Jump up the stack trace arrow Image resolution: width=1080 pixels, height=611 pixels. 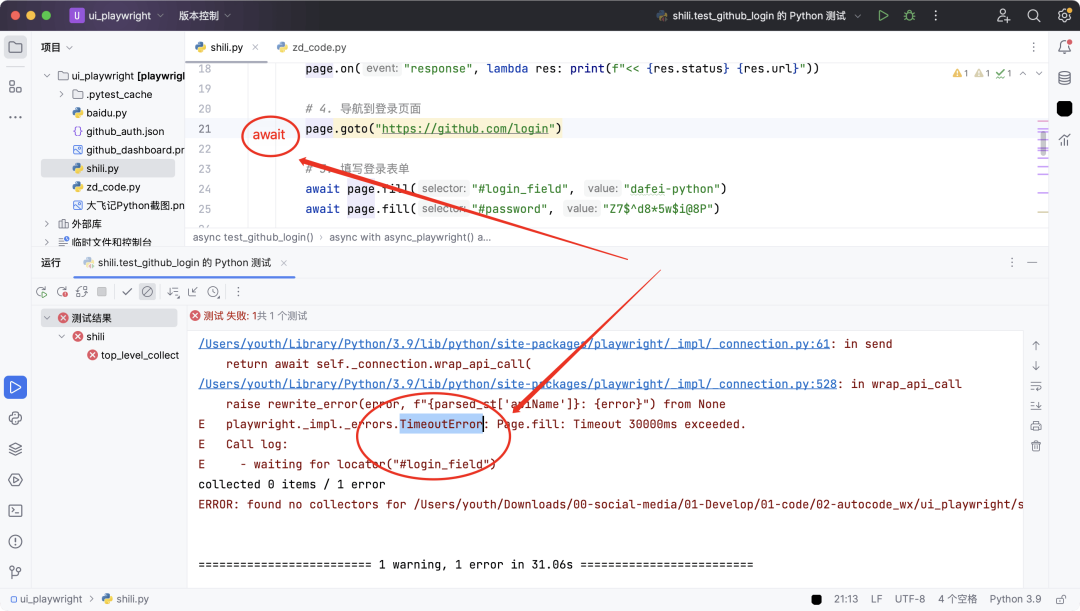tap(1036, 346)
